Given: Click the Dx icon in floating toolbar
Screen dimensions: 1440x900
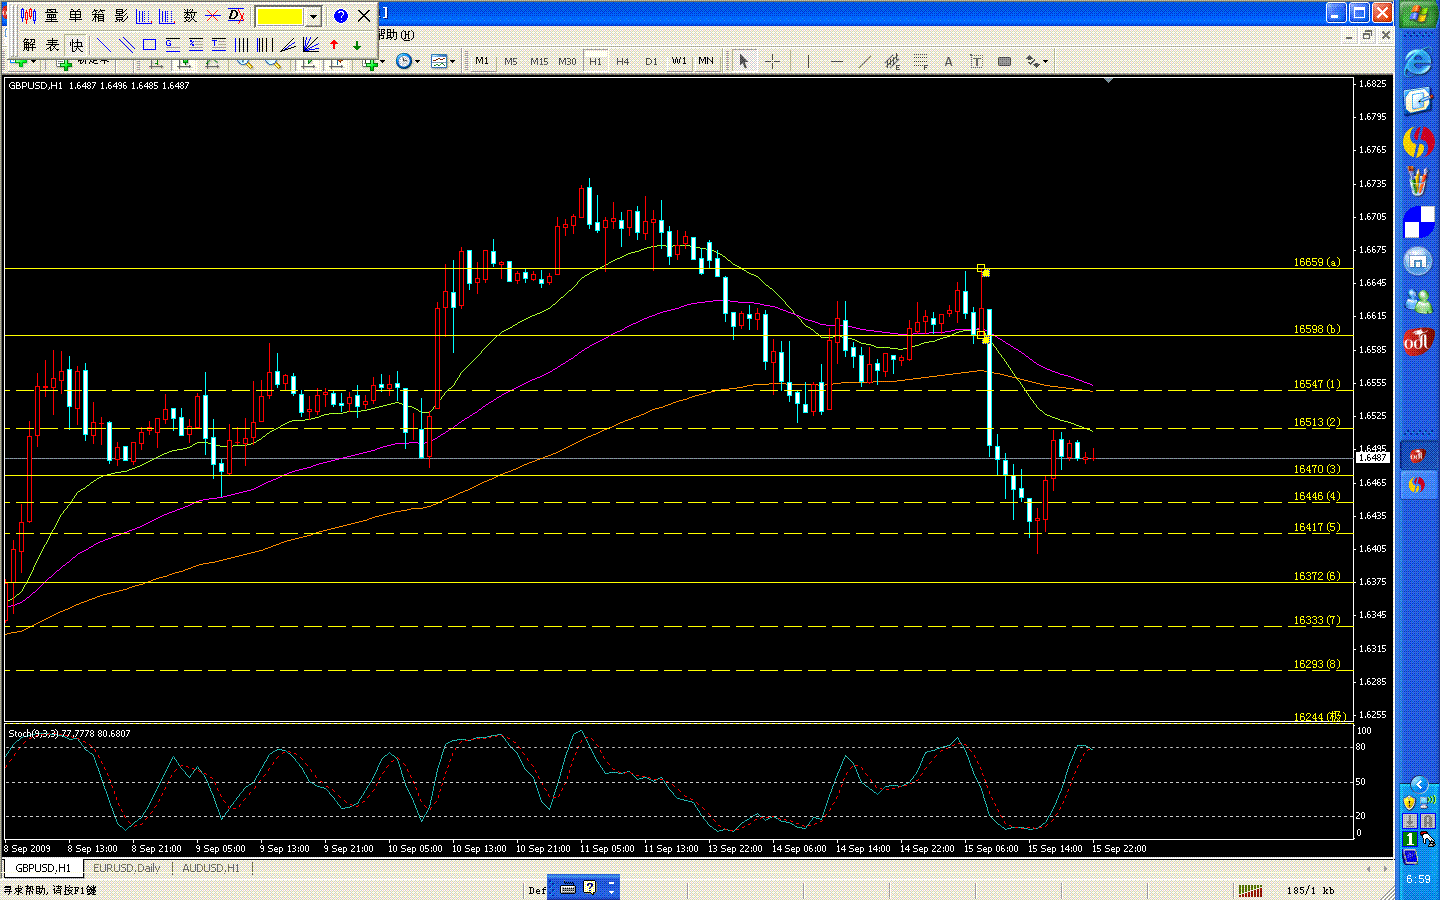Looking at the screenshot, I should pos(236,16).
